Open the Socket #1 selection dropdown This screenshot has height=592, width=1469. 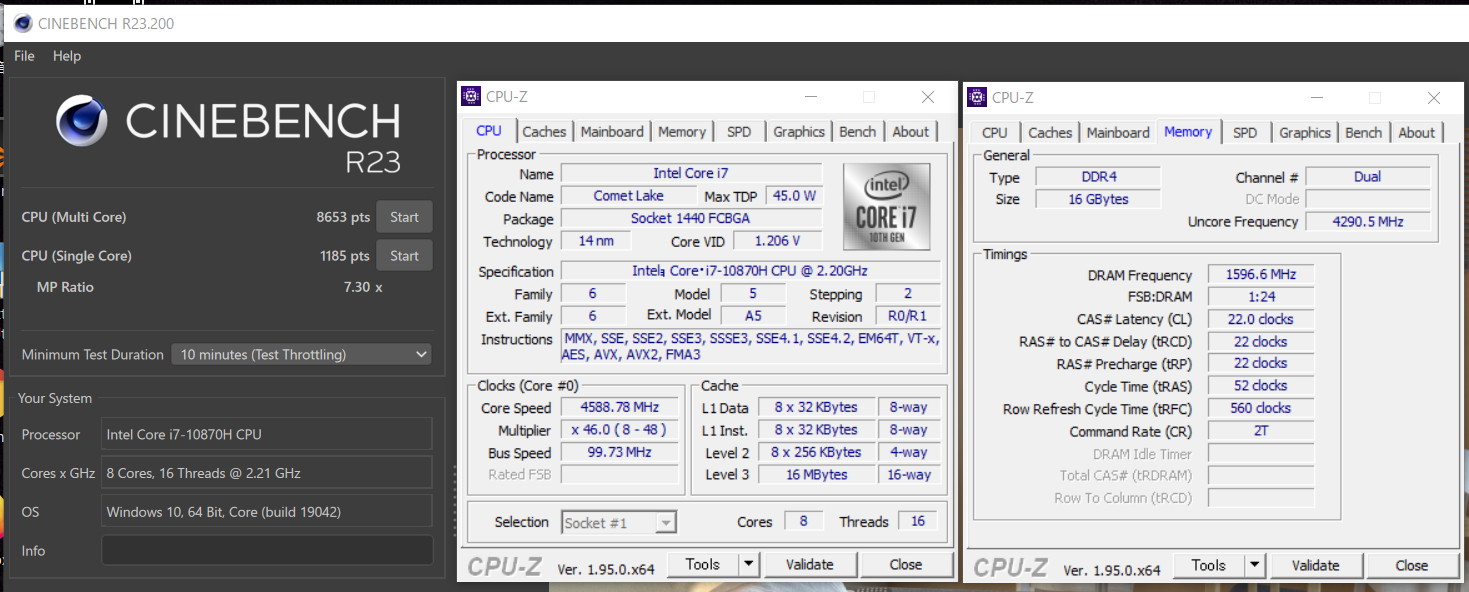pyautogui.click(x=619, y=523)
